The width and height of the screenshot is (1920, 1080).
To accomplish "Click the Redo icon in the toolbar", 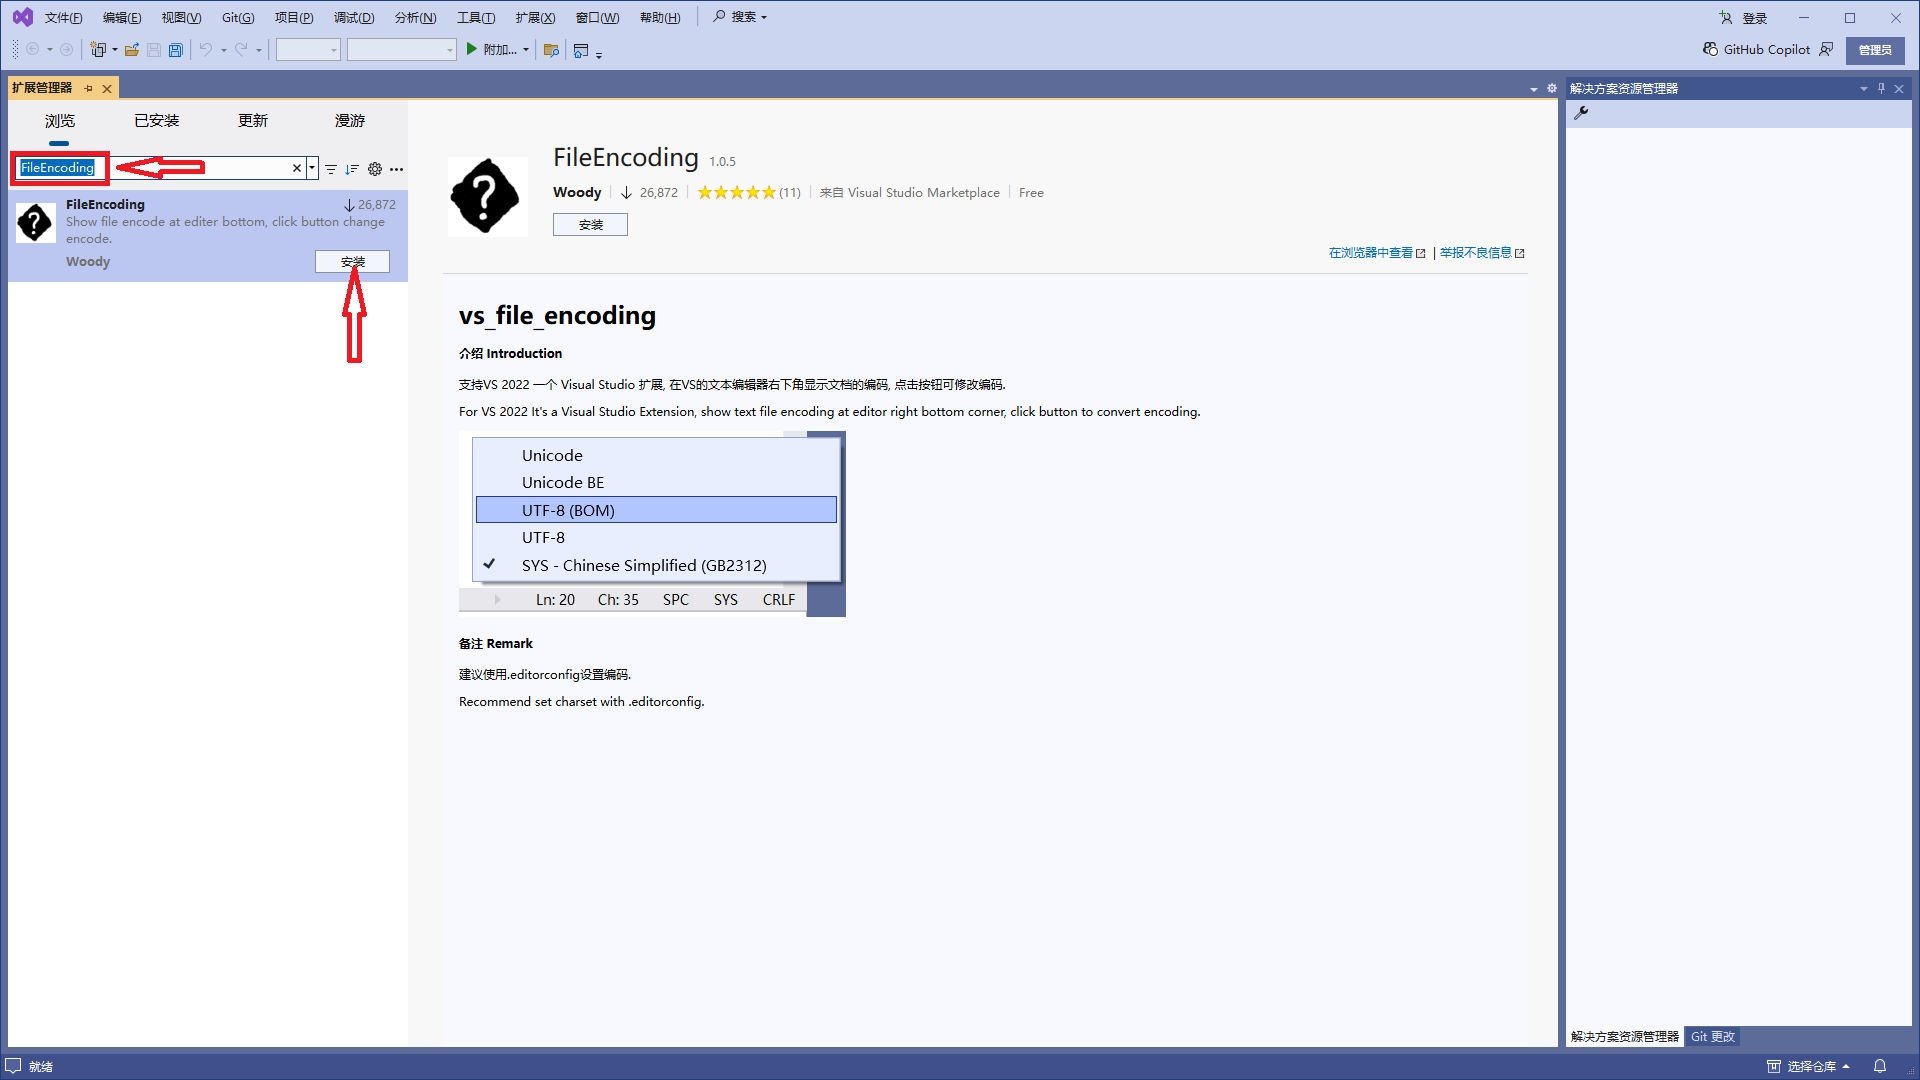I will tap(242, 49).
